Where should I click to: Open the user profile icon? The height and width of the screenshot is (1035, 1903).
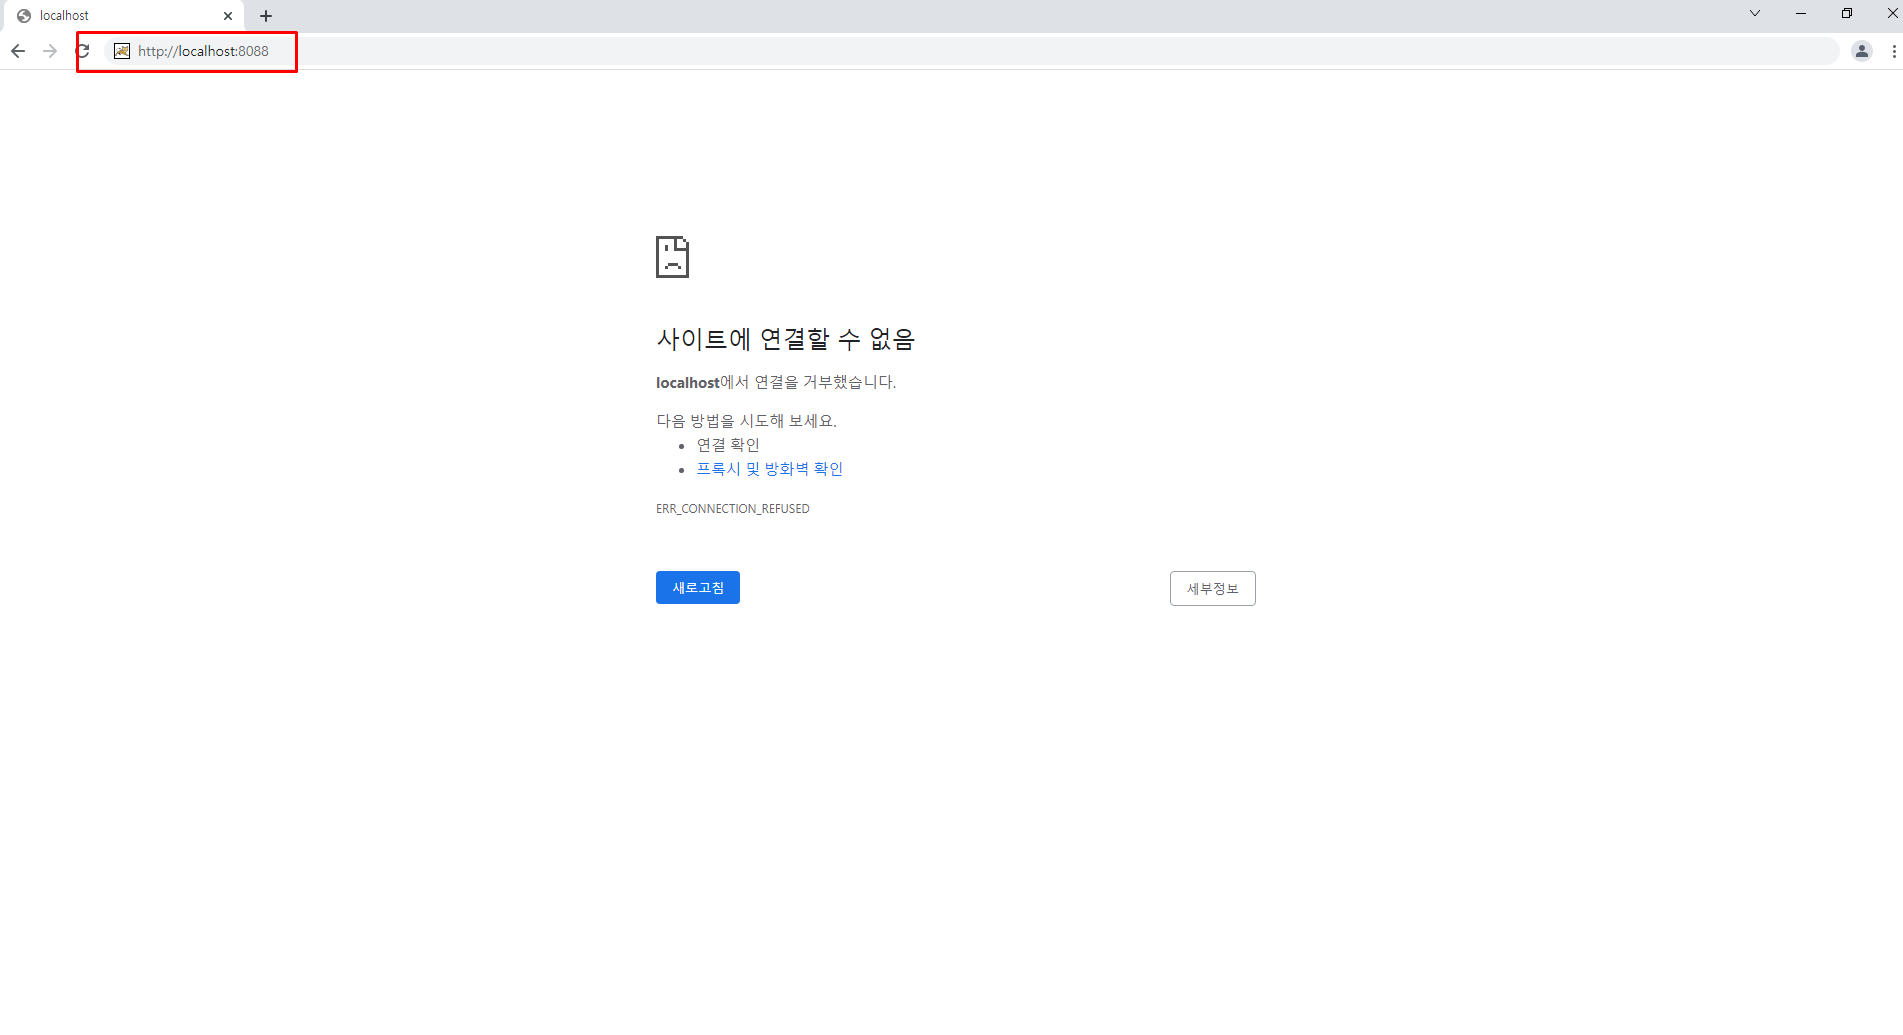(x=1862, y=51)
